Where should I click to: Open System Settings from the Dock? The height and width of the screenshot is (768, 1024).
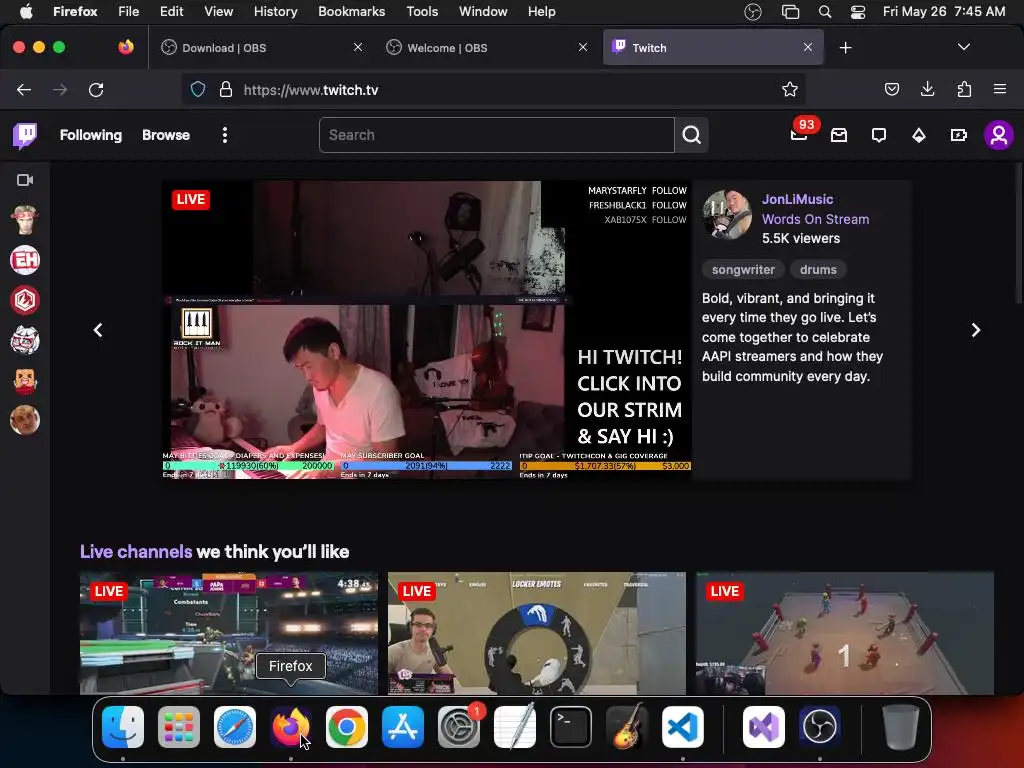point(458,726)
